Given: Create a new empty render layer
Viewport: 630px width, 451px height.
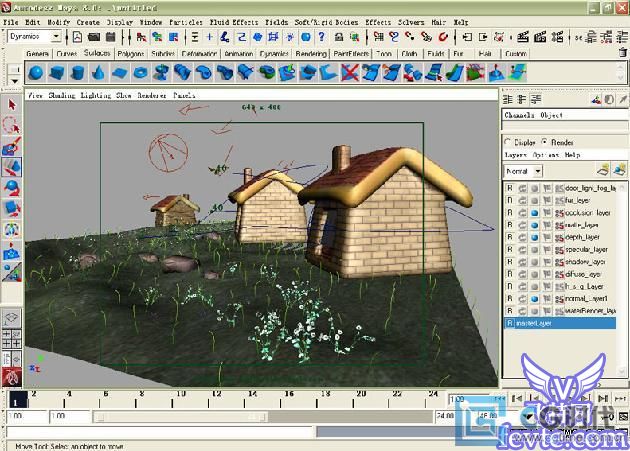Looking at the screenshot, I should click(603, 170).
